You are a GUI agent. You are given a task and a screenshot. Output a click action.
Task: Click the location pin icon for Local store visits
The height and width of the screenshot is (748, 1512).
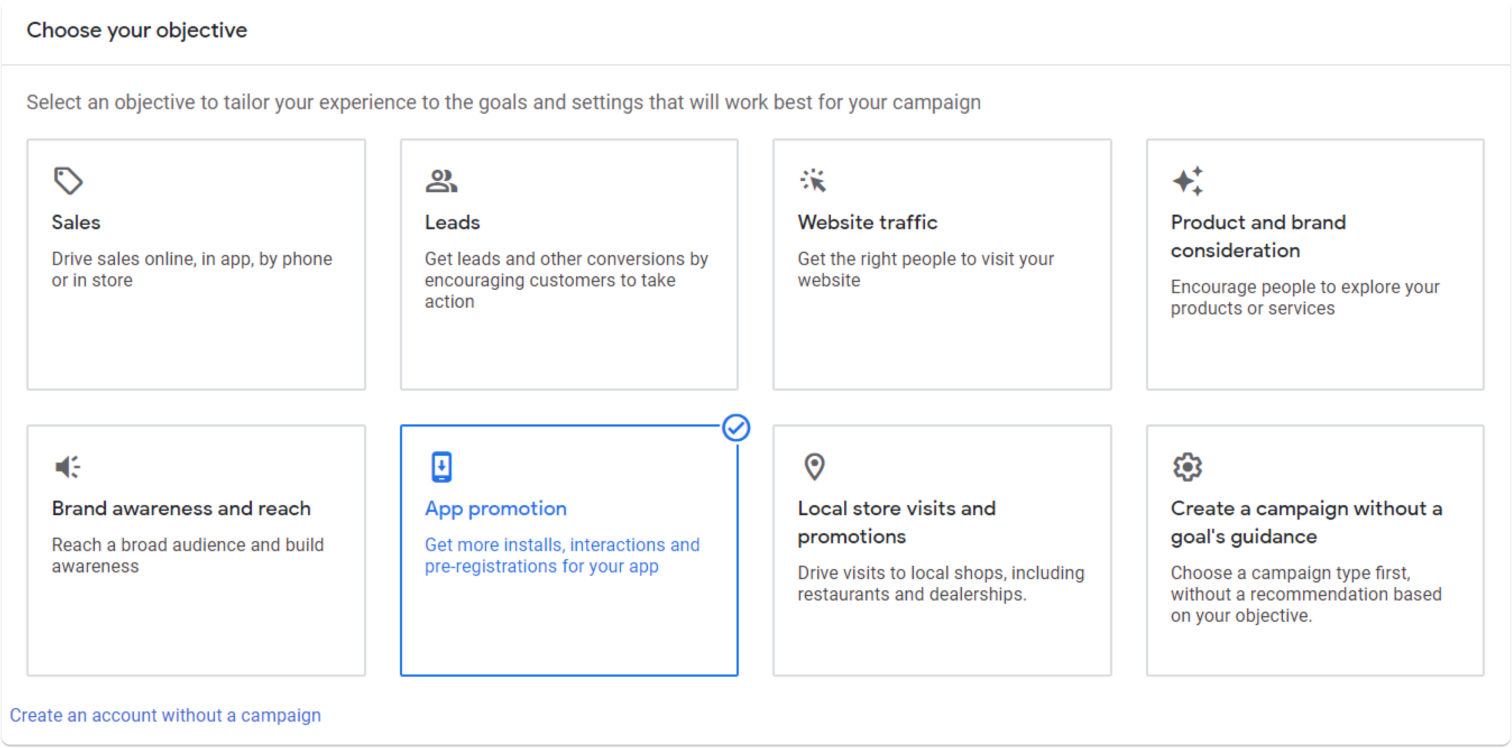[x=814, y=466]
